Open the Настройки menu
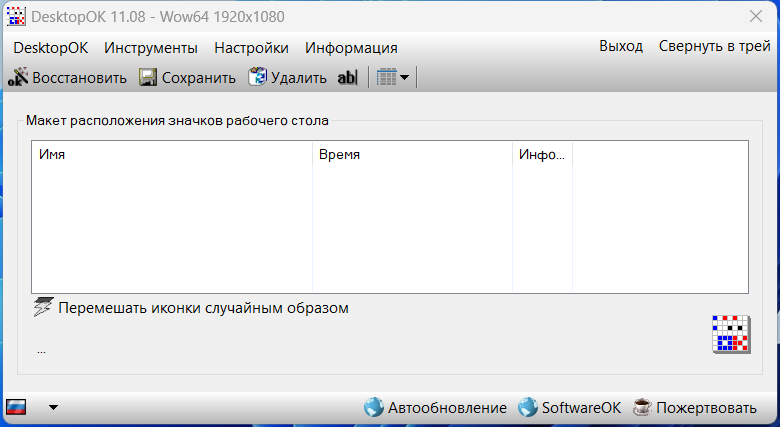Viewport: 780px width, 427px height. [251, 48]
